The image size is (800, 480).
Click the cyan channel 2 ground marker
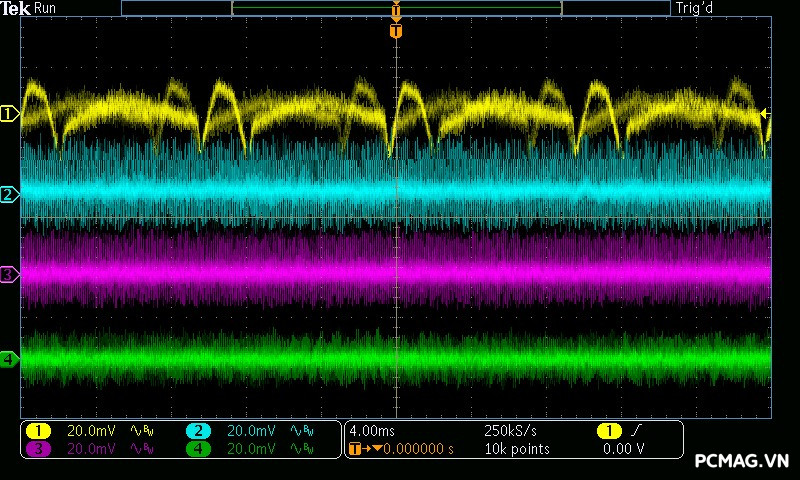point(10,194)
